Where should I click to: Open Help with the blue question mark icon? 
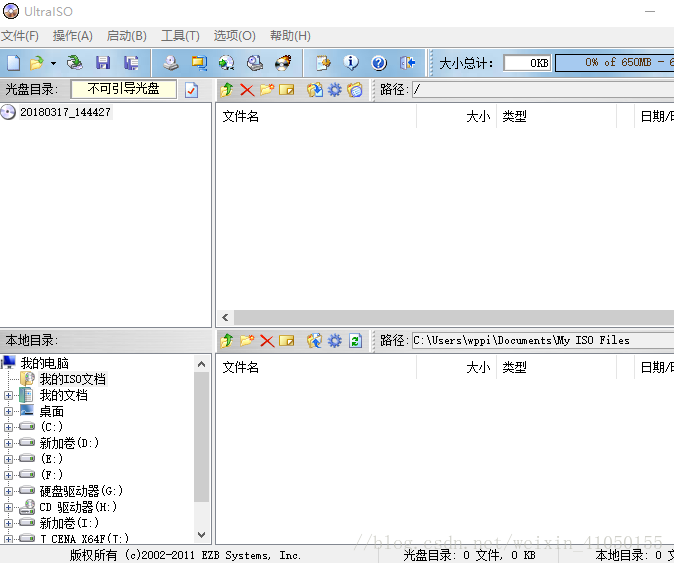click(379, 63)
